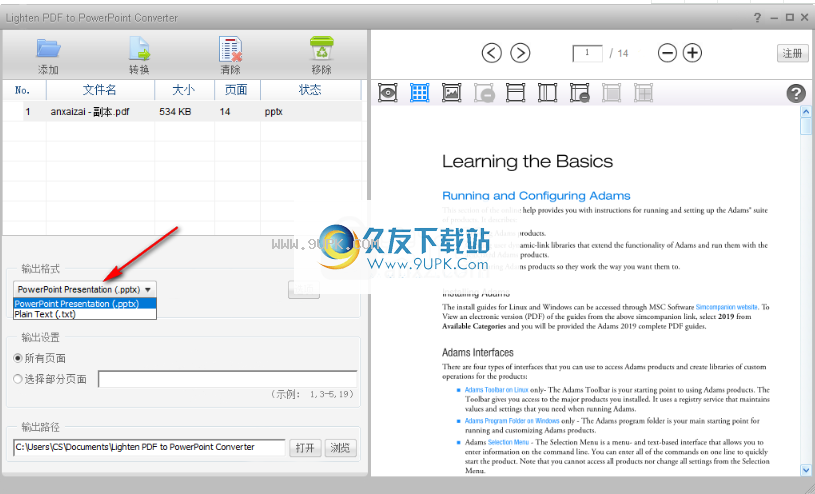Click the 页面 column header
This screenshot has height=494, width=815.
237,90
